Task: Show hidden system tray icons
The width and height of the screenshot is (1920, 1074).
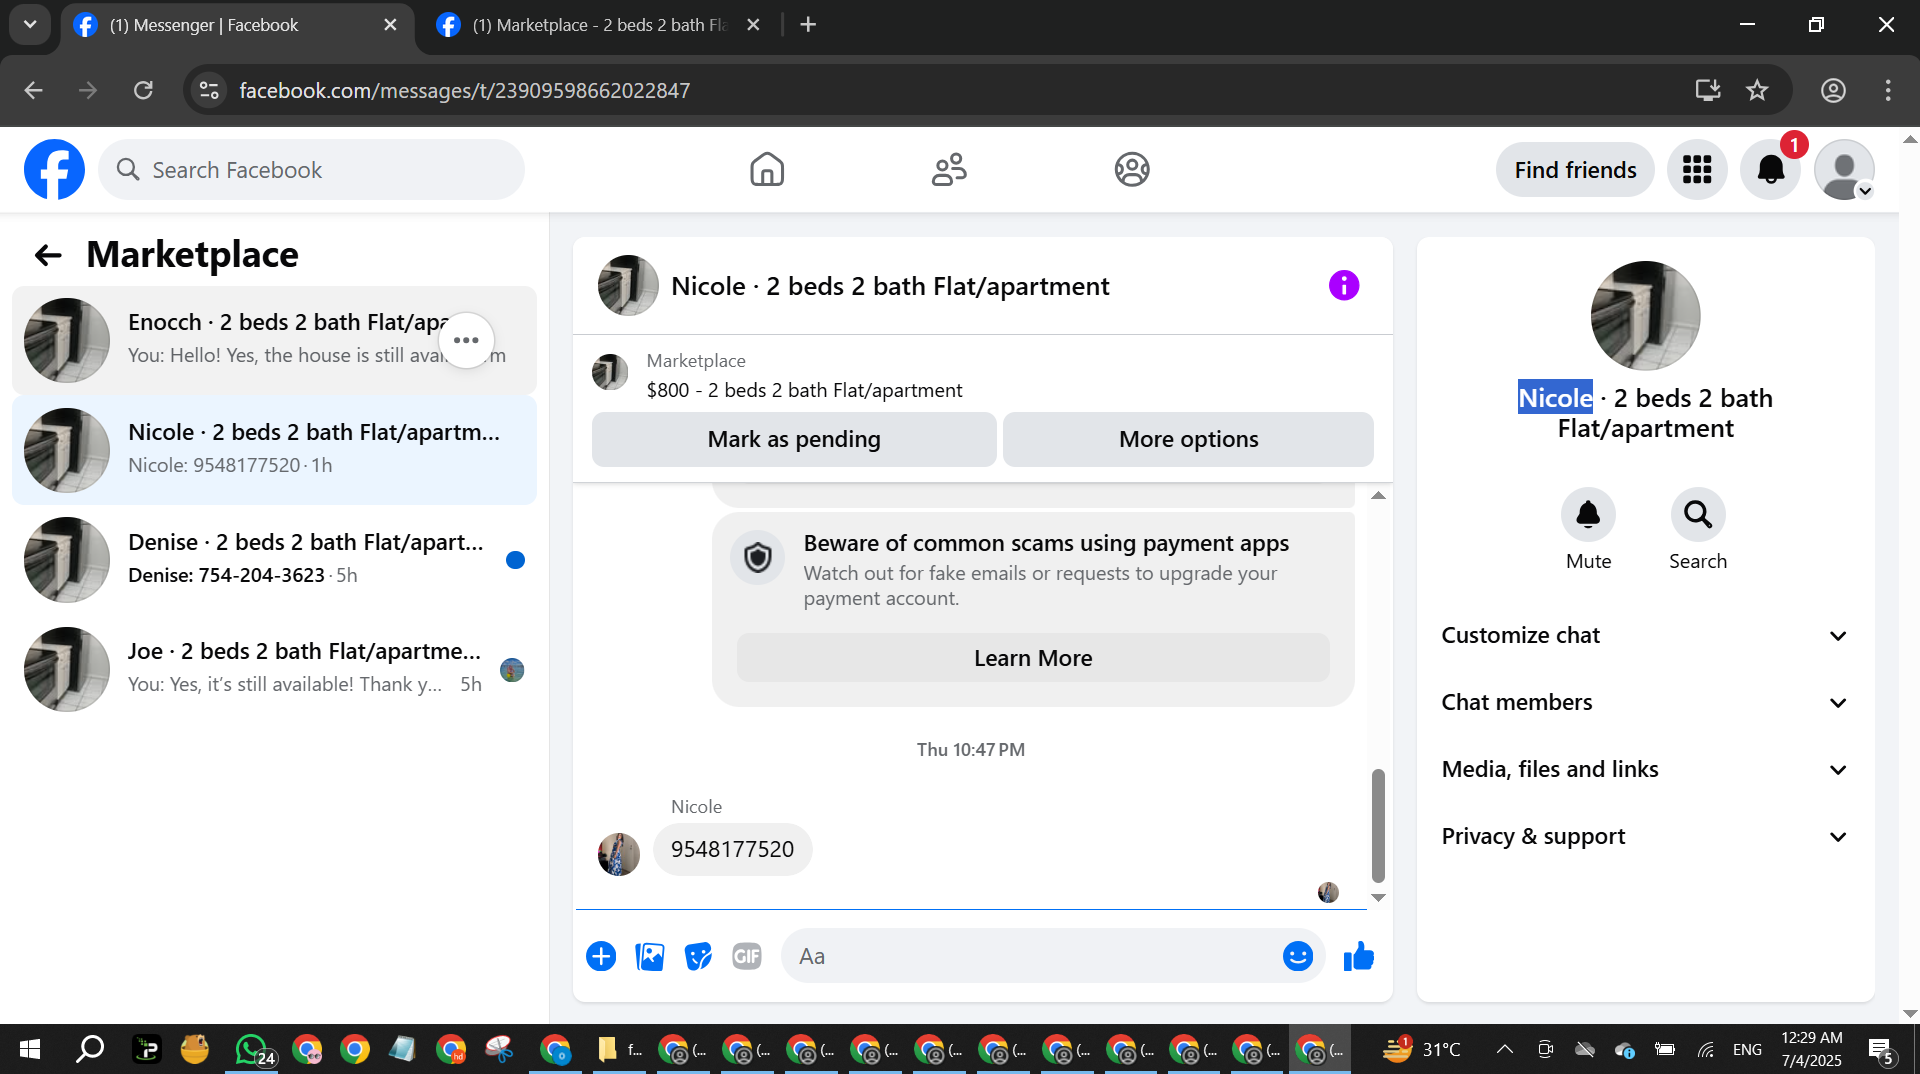Action: [x=1504, y=1049]
